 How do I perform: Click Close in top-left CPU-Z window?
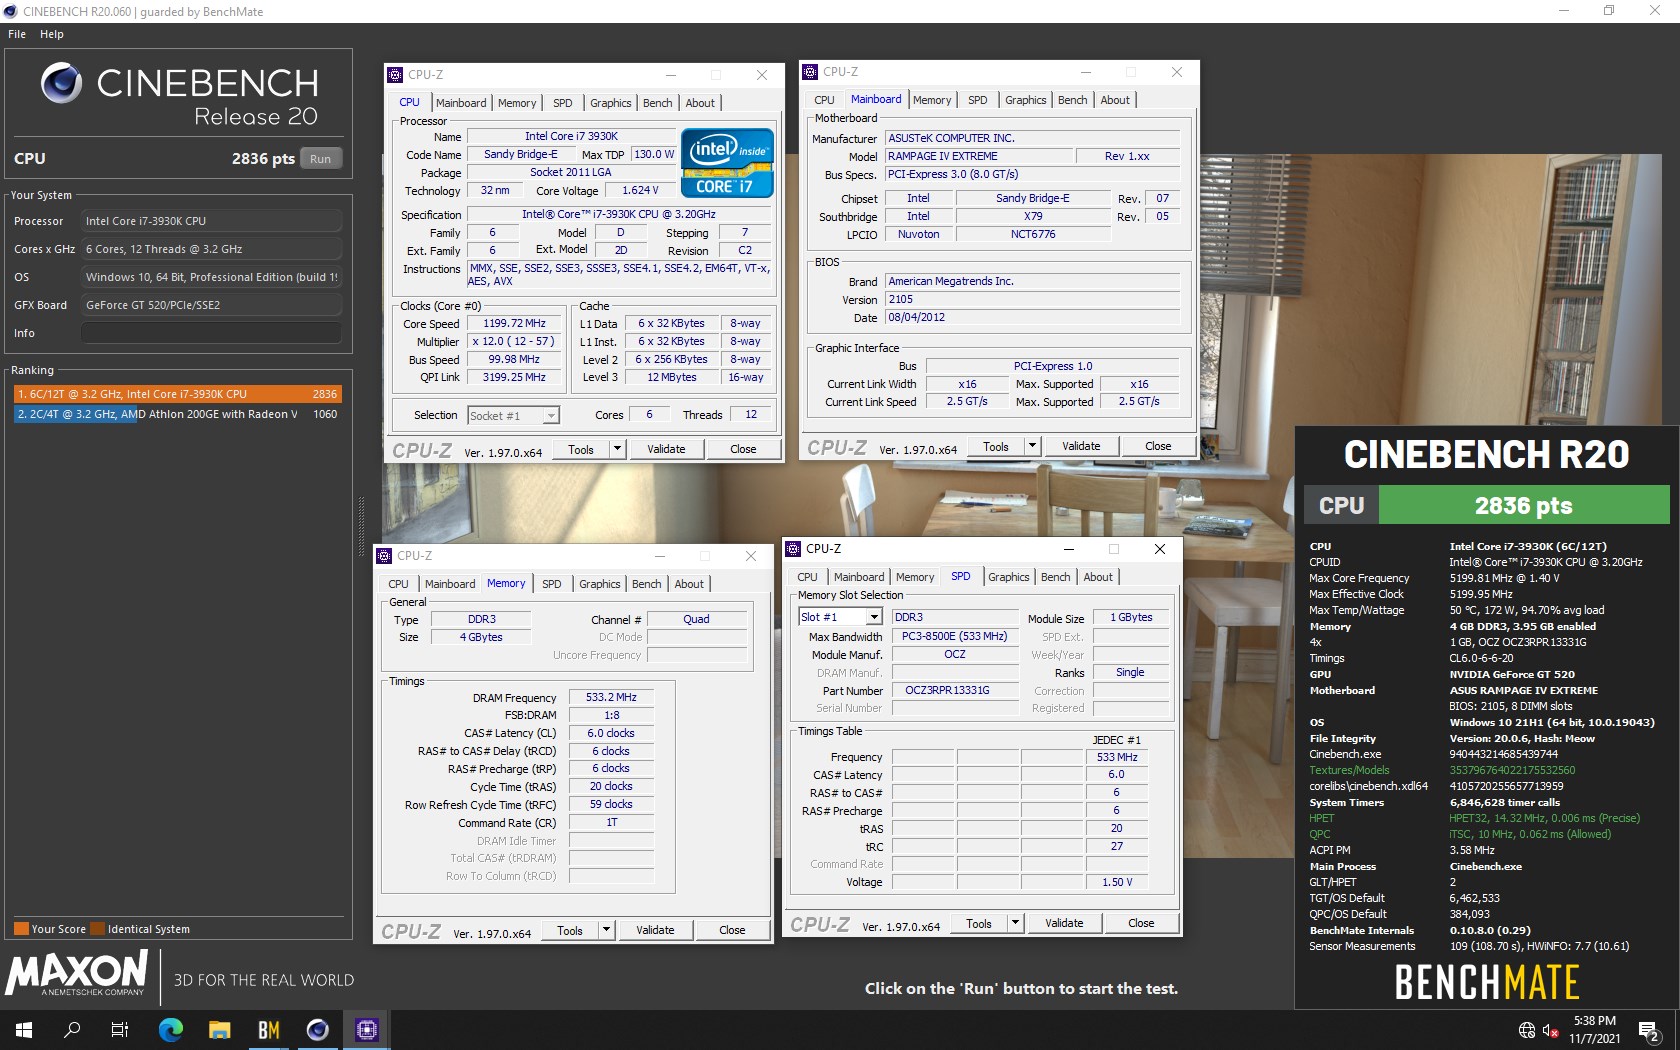pyautogui.click(x=743, y=449)
